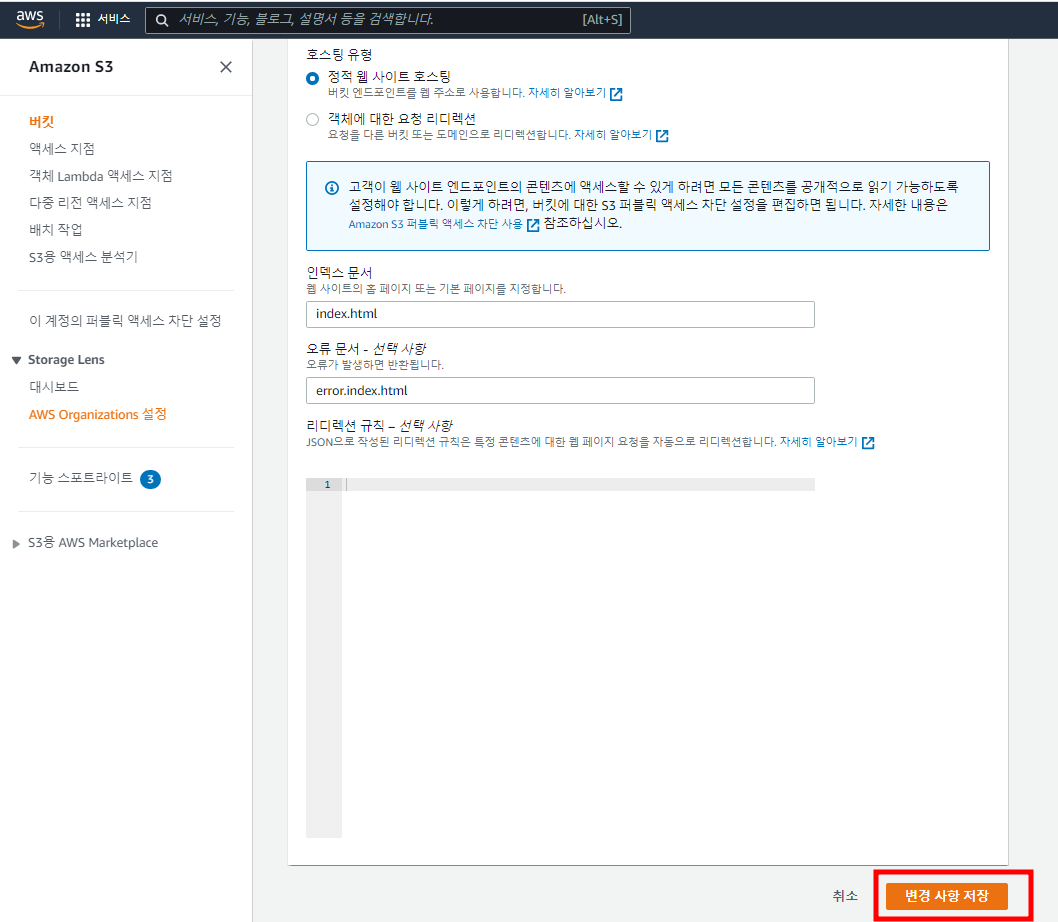This screenshot has height=922, width=1058.
Task: Click 변경 사항 저장 button
Action: [x=947, y=896]
